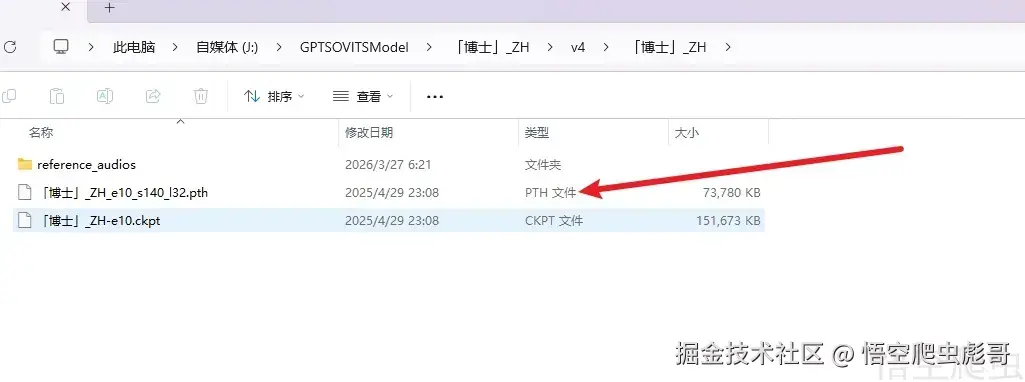Click the 文件夹 type cell

pos(543,165)
